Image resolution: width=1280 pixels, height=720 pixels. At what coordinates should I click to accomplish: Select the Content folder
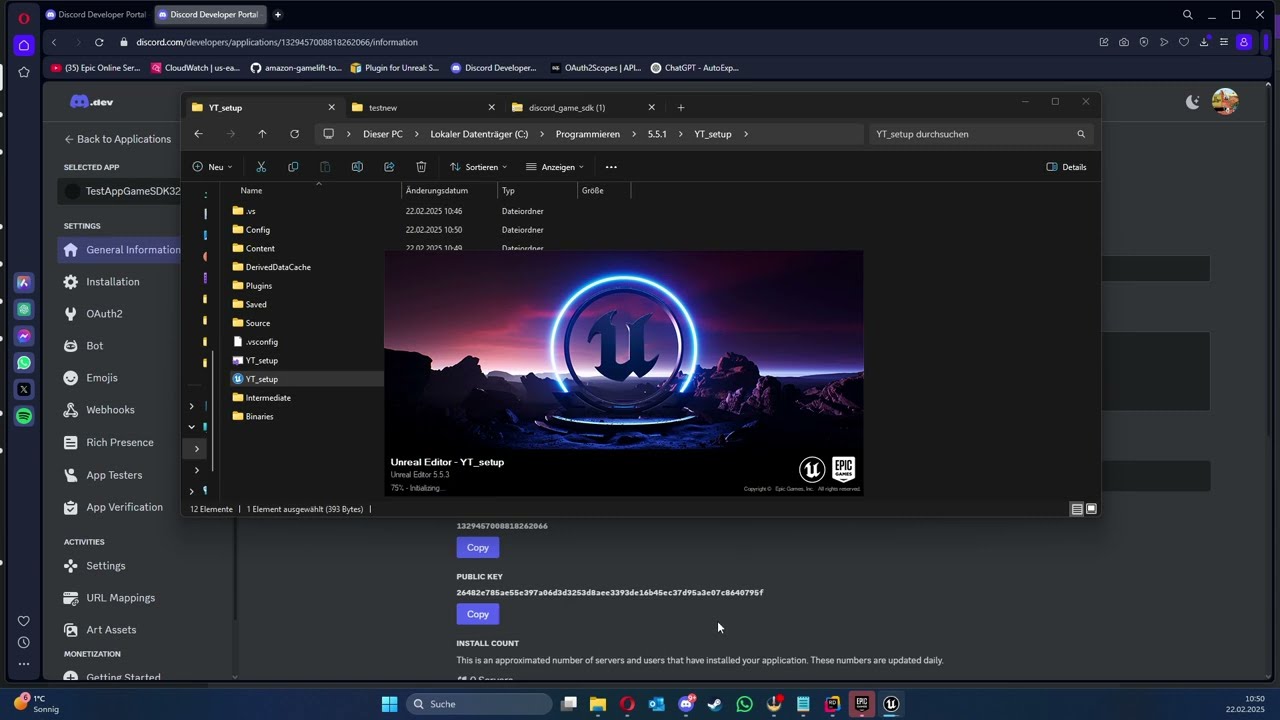pyautogui.click(x=260, y=248)
